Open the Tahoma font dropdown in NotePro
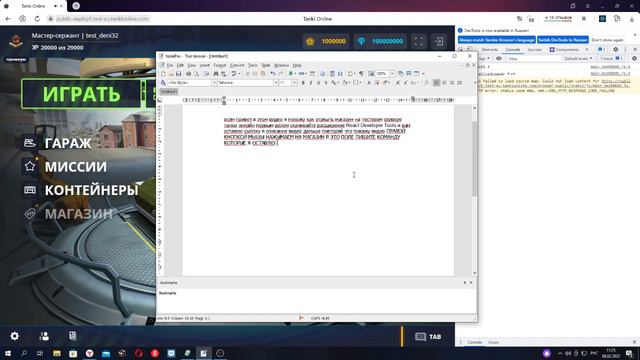Viewport: 640px width, 360px height. [x=276, y=83]
